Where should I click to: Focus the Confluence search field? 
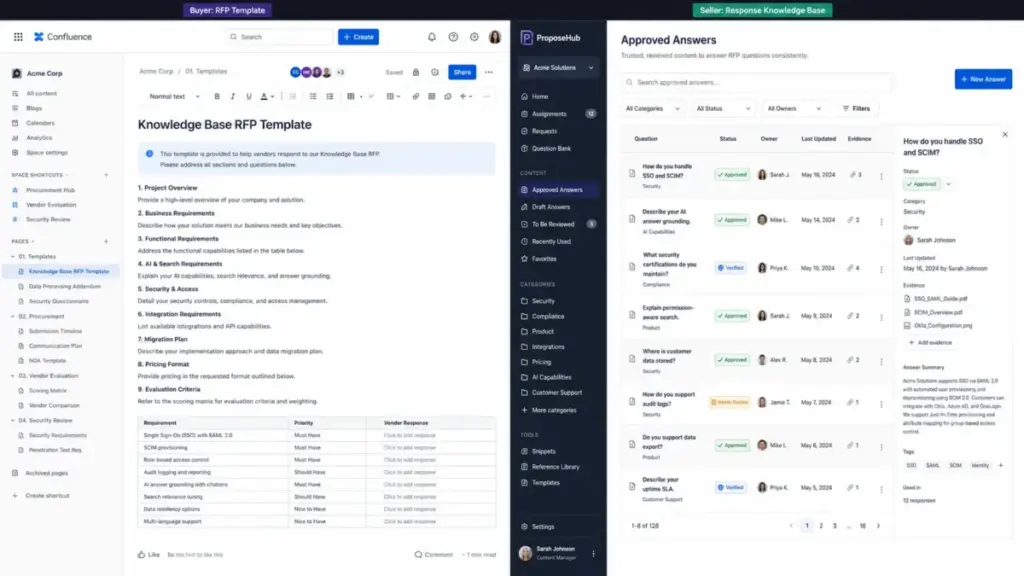pyautogui.click(x=279, y=37)
